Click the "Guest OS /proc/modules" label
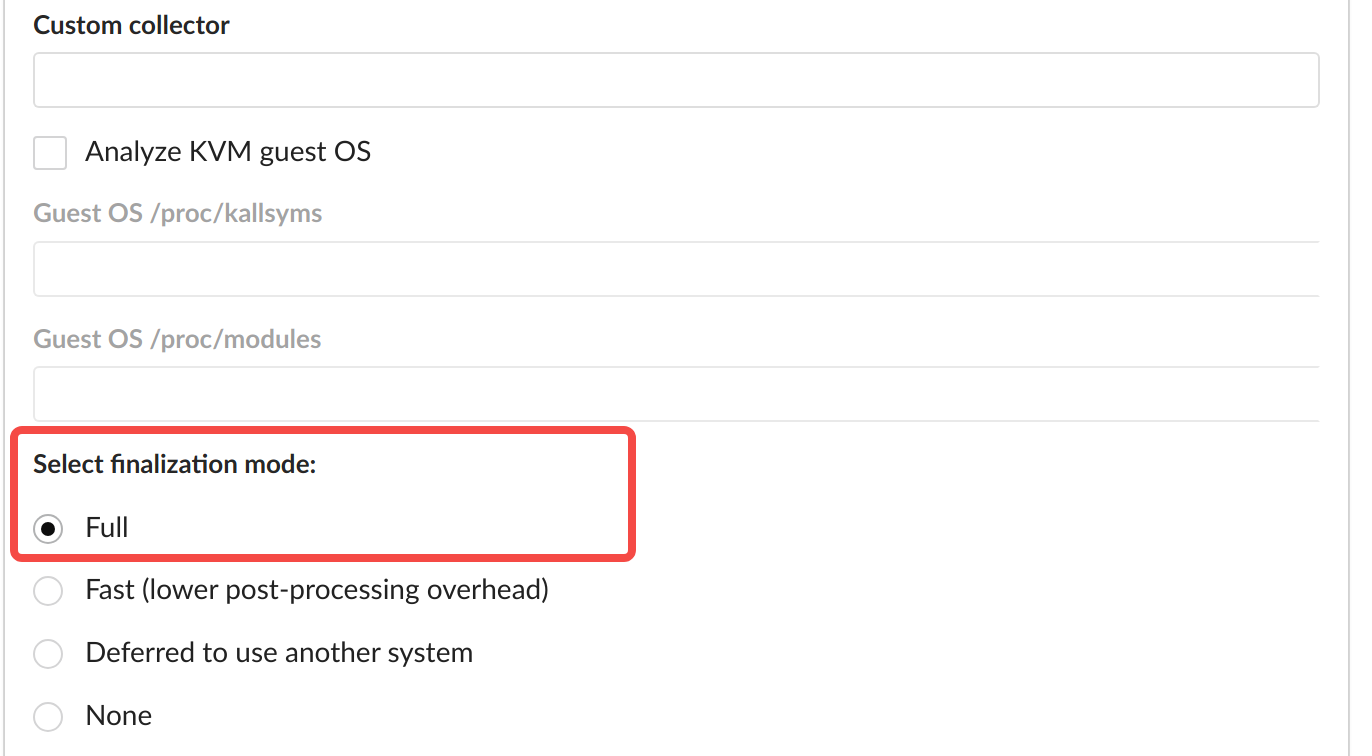This screenshot has width=1372, height=756. click(x=177, y=339)
